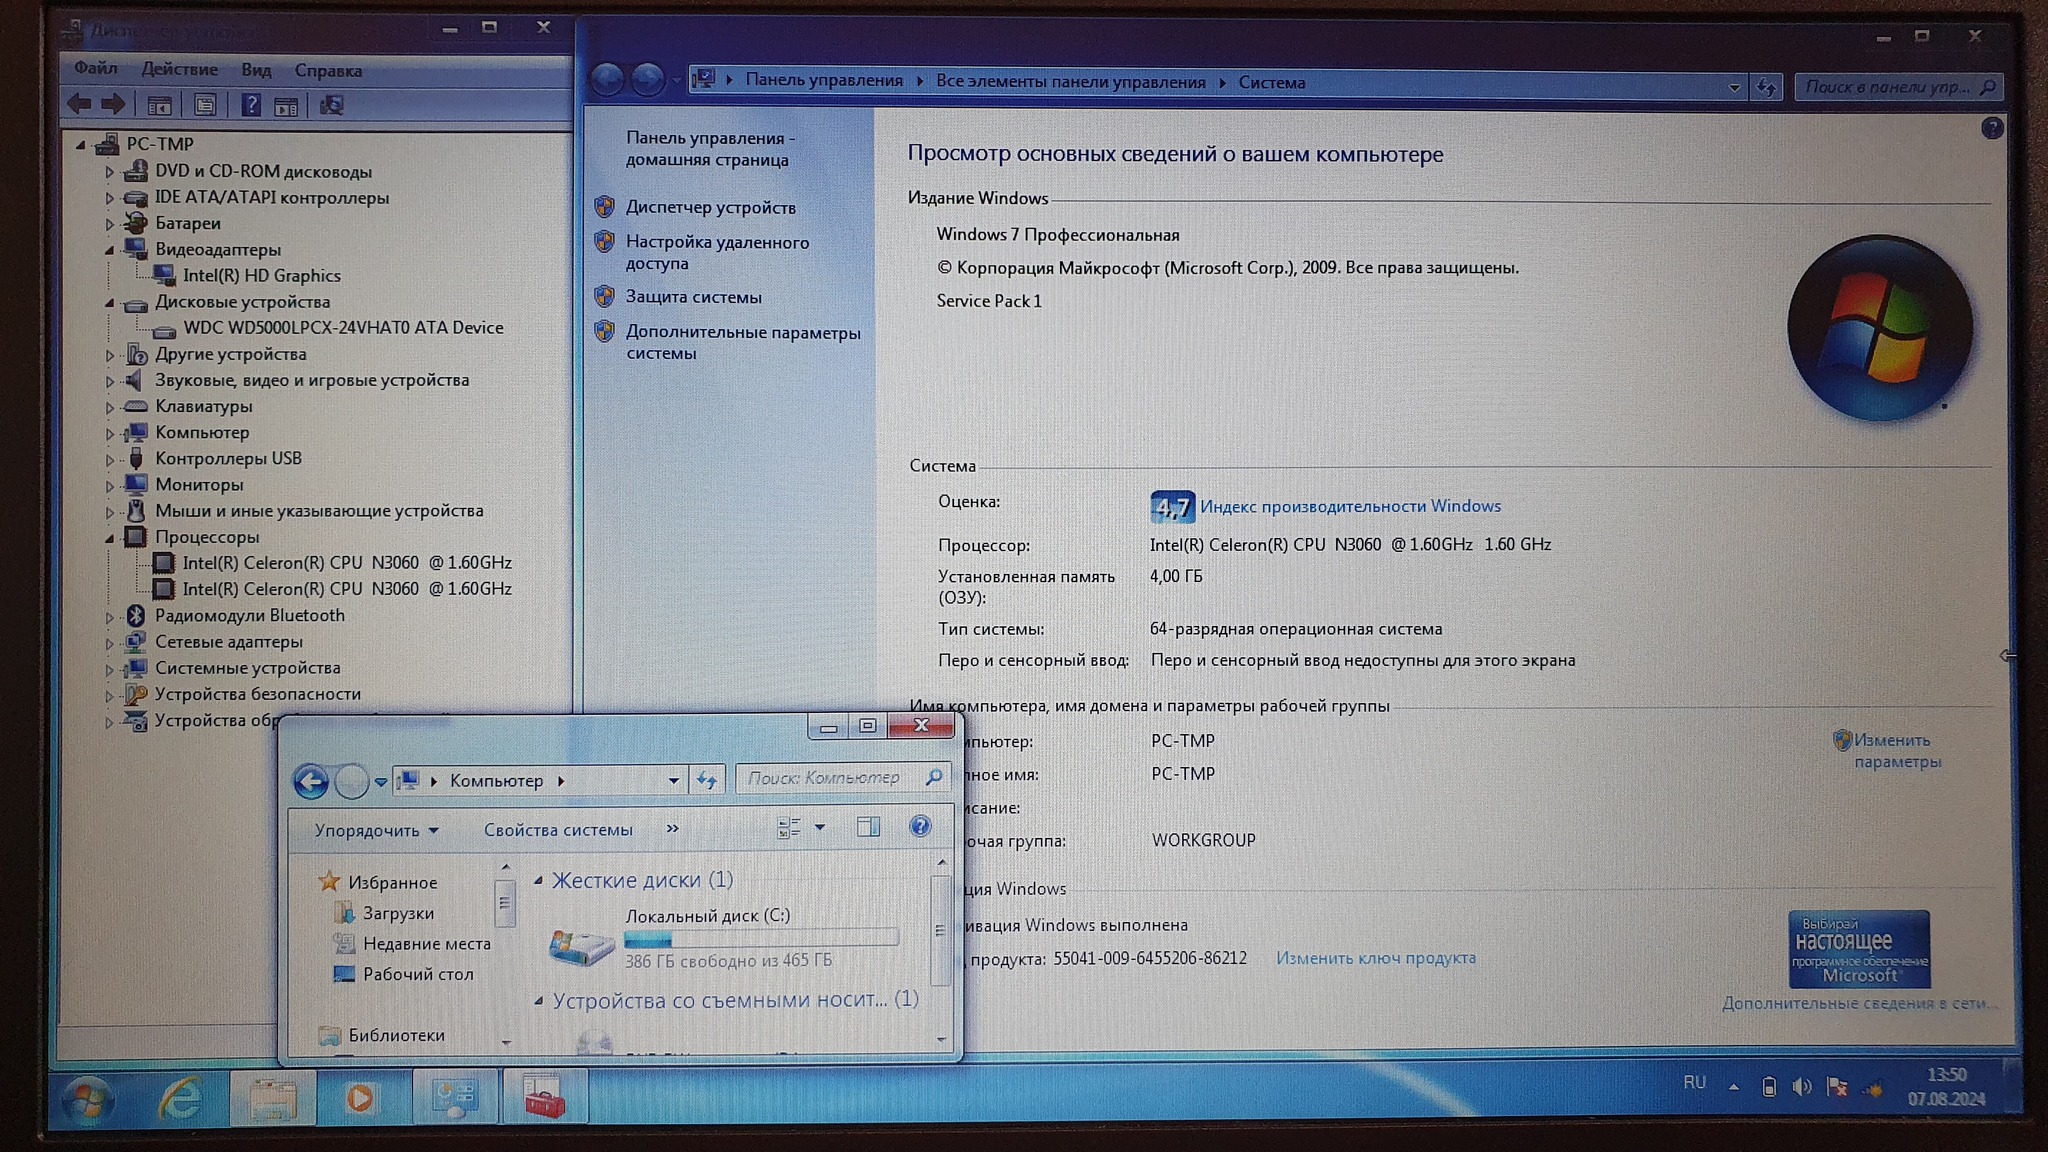Expand the Батареи tree node
Screen dimensions: 2048x1152
coord(110,224)
